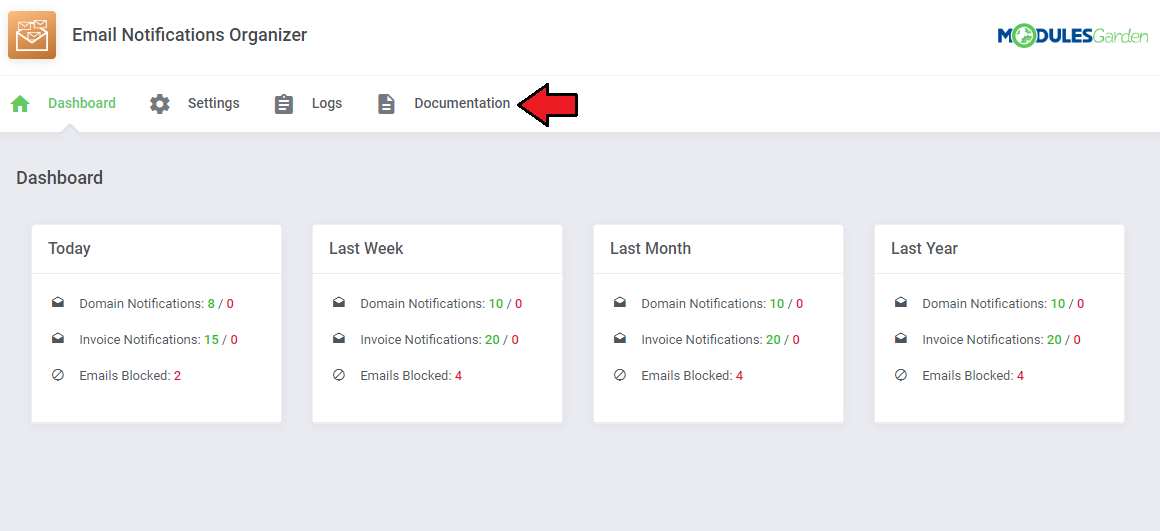Viewport: 1160px width, 531px height.
Task: Click Today's Invoice Notifications sent count 15
Action: 212,339
